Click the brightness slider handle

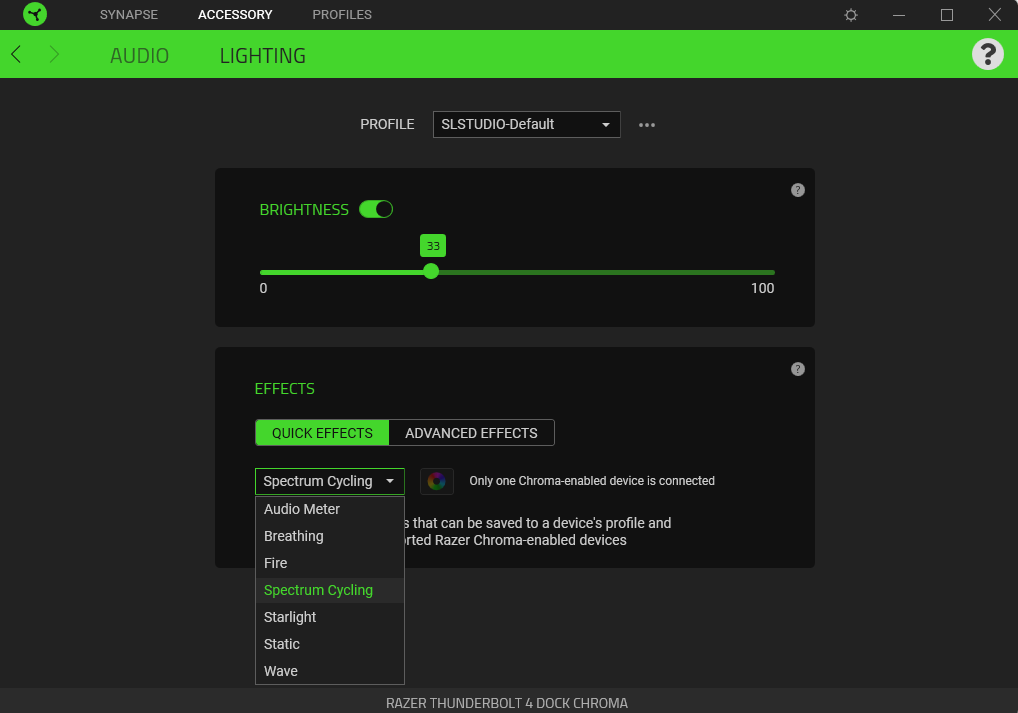(431, 271)
